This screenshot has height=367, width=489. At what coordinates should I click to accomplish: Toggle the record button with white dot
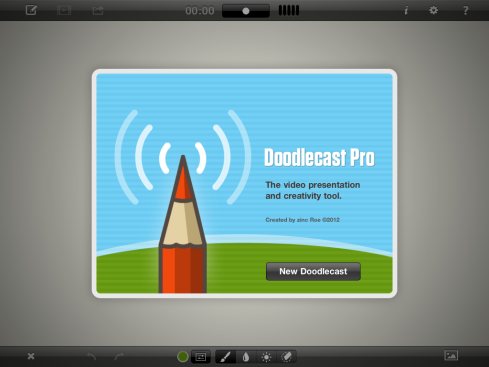tap(246, 11)
